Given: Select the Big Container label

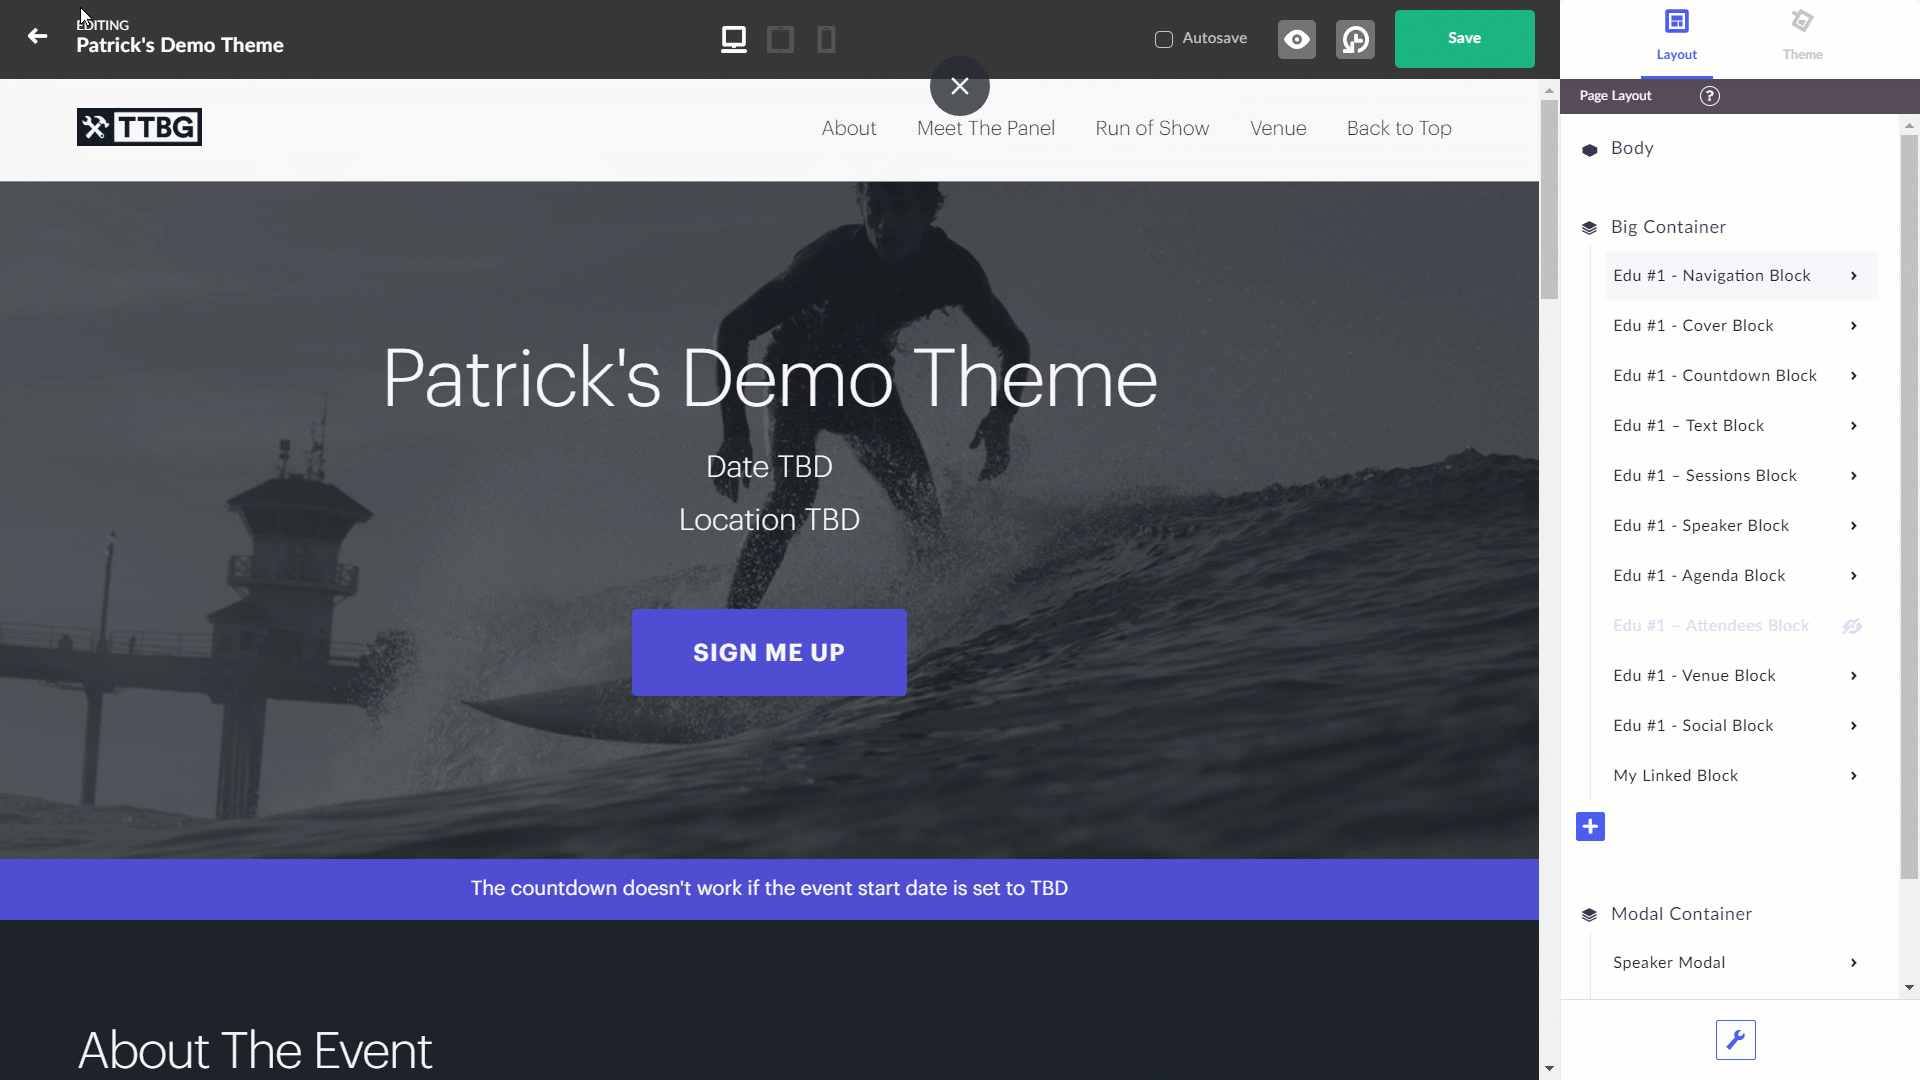Looking at the screenshot, I should pyautogui.click(x=1668, y=227).
